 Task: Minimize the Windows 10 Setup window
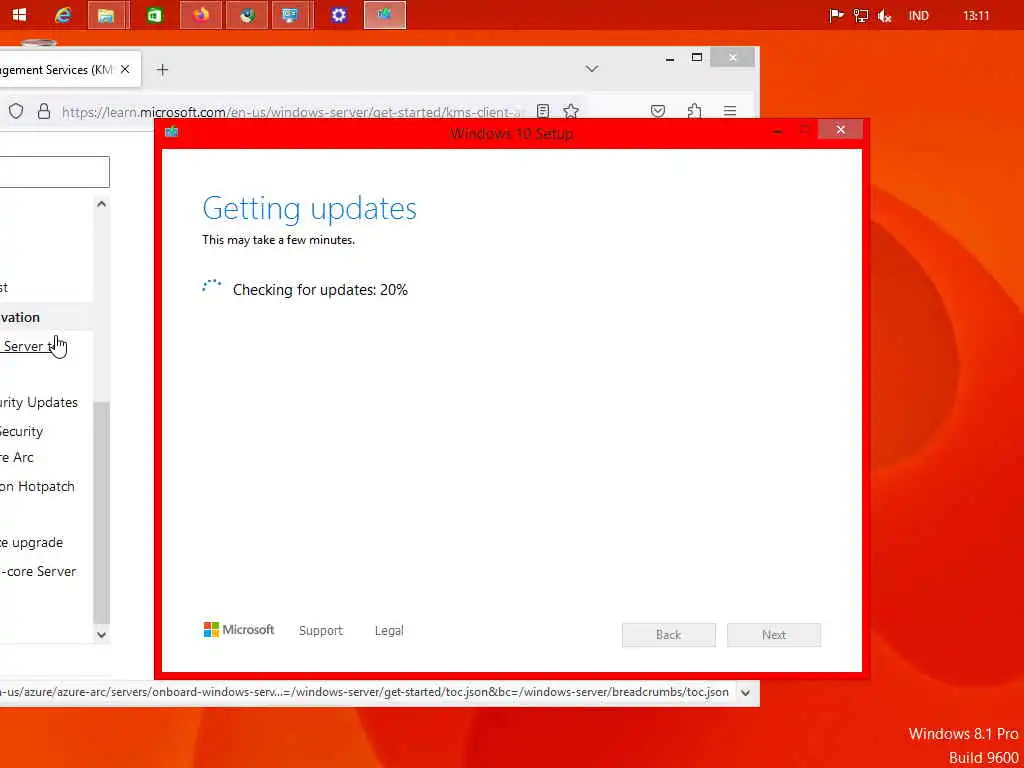tap(777, 131)
